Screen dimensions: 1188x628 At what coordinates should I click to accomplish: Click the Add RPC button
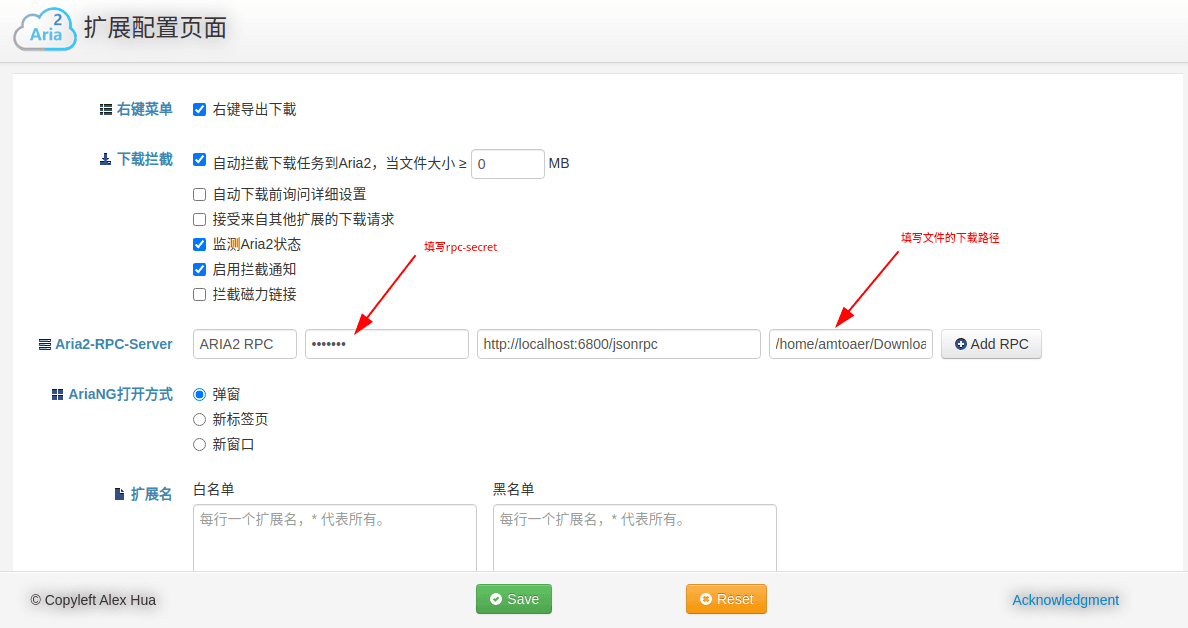(x=991, y=344)
